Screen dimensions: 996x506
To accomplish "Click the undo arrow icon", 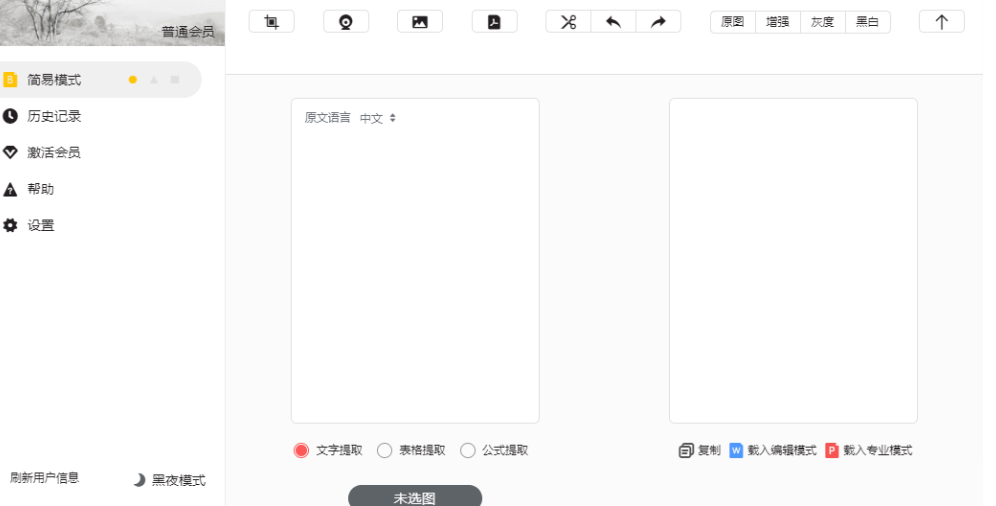I will (613, 22).
